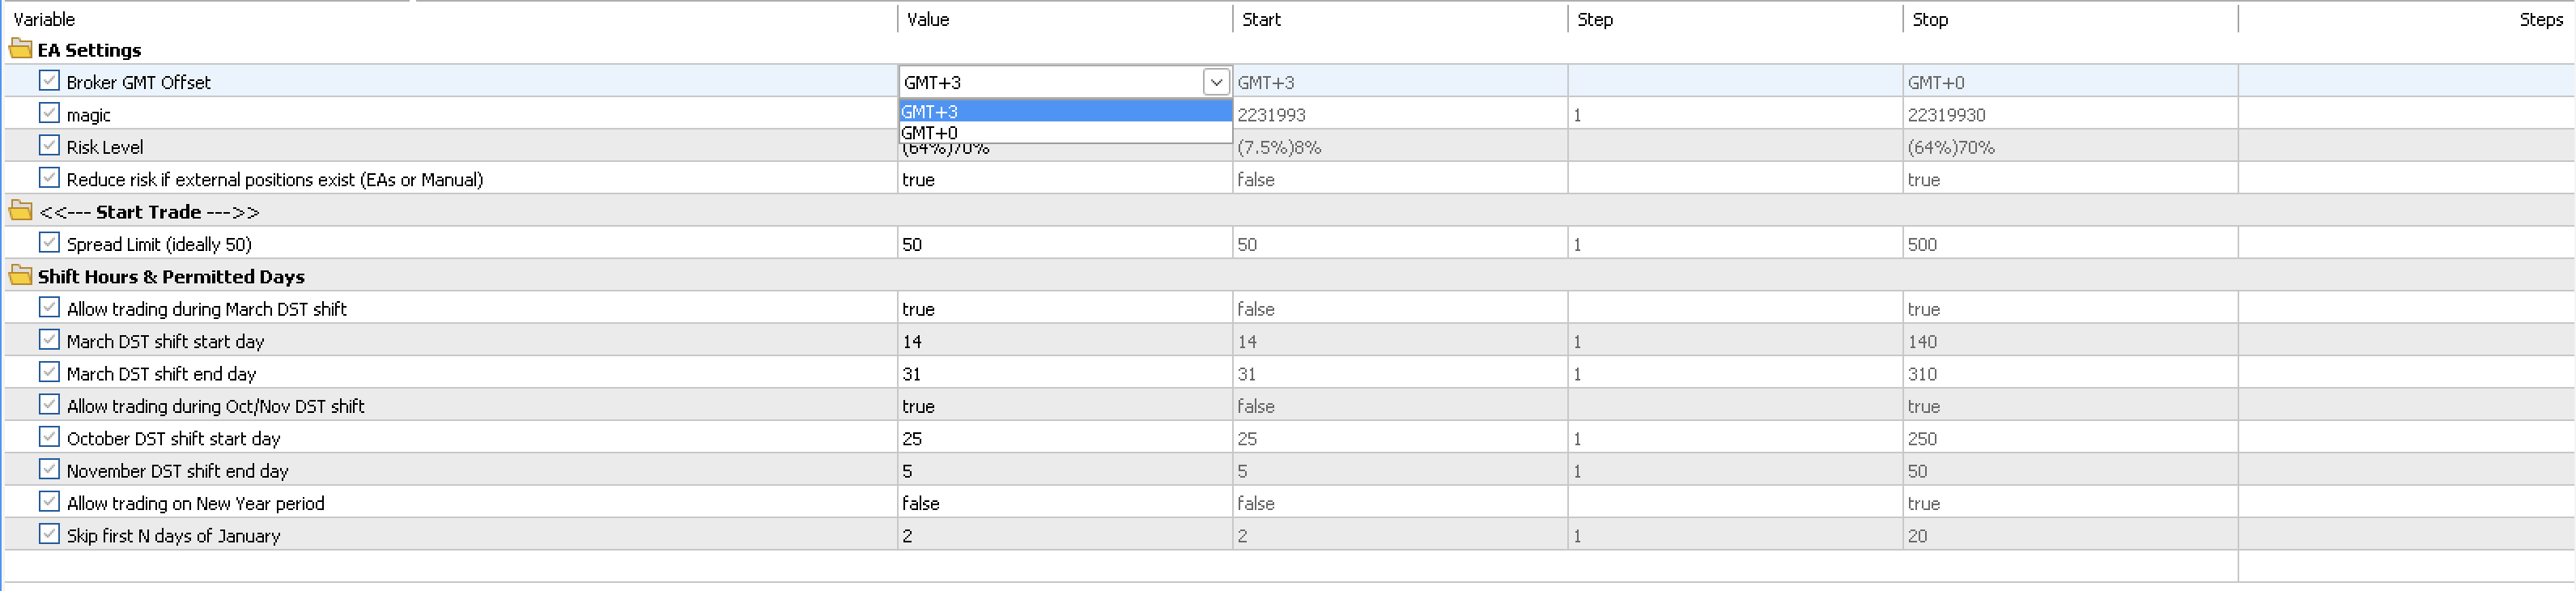Toggle the Risk Level checkbox
Viewport: 2576px width, 591px height.
(49, 145)
